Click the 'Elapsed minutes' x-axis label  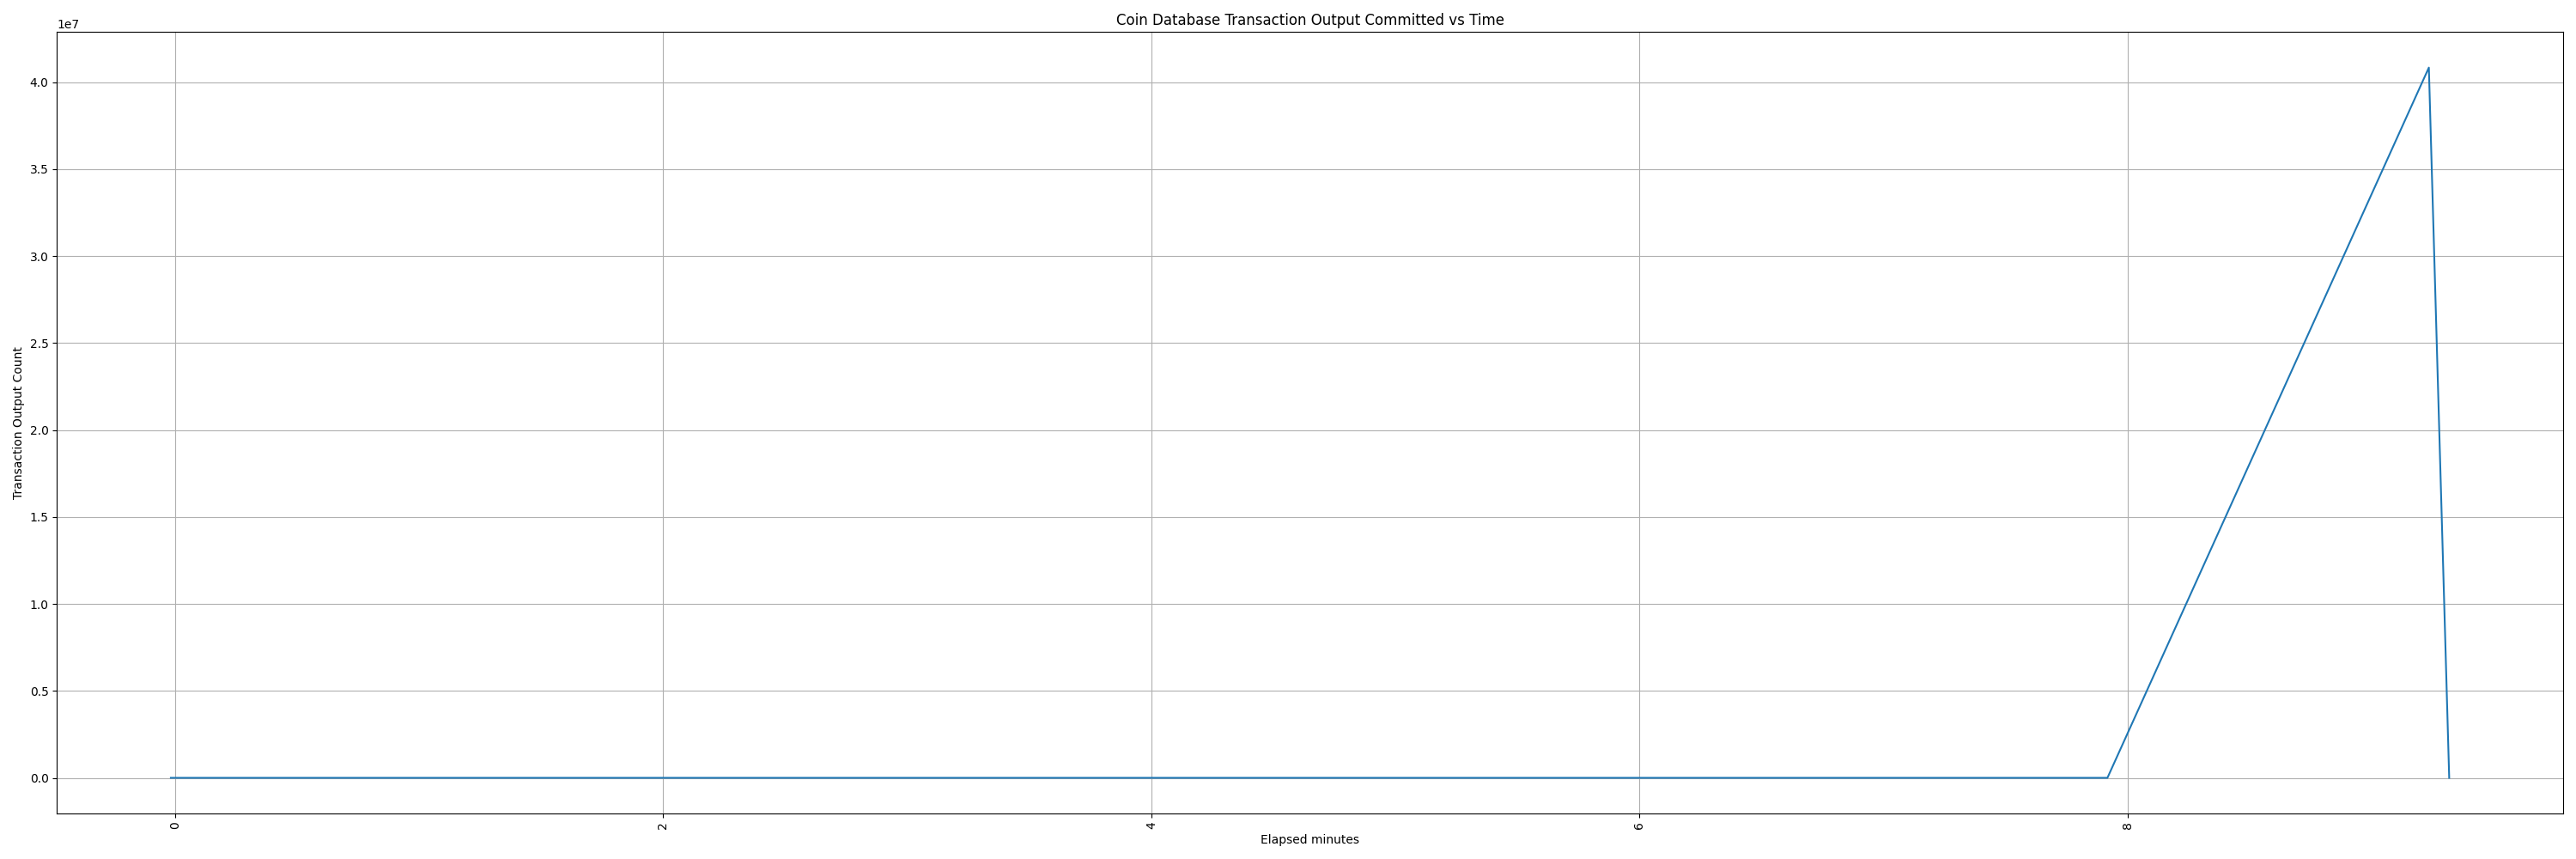pos(1309,840)
